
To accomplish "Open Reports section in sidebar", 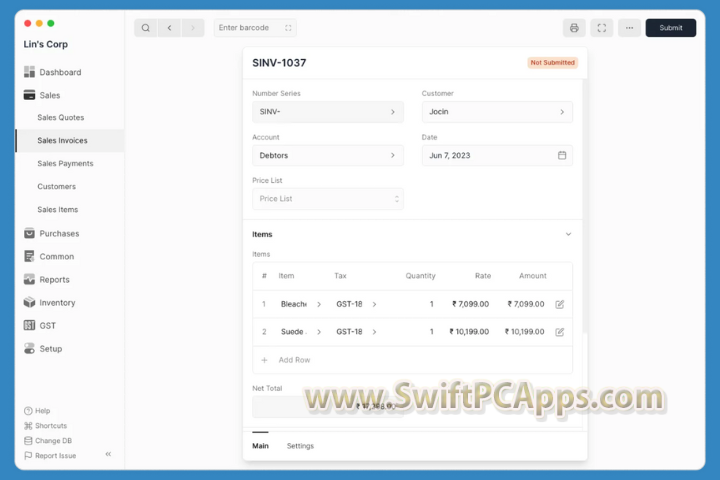I will 54,279.
